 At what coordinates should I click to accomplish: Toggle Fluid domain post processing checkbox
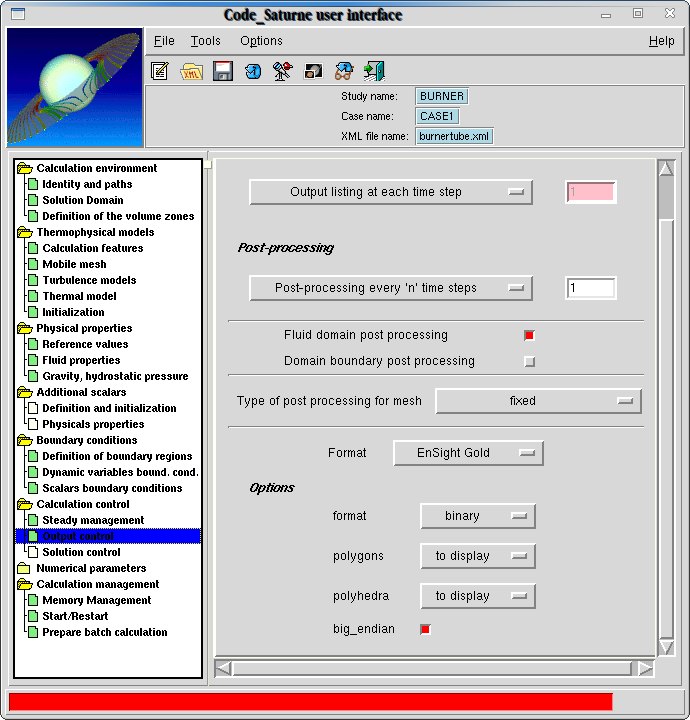(529, 335)
